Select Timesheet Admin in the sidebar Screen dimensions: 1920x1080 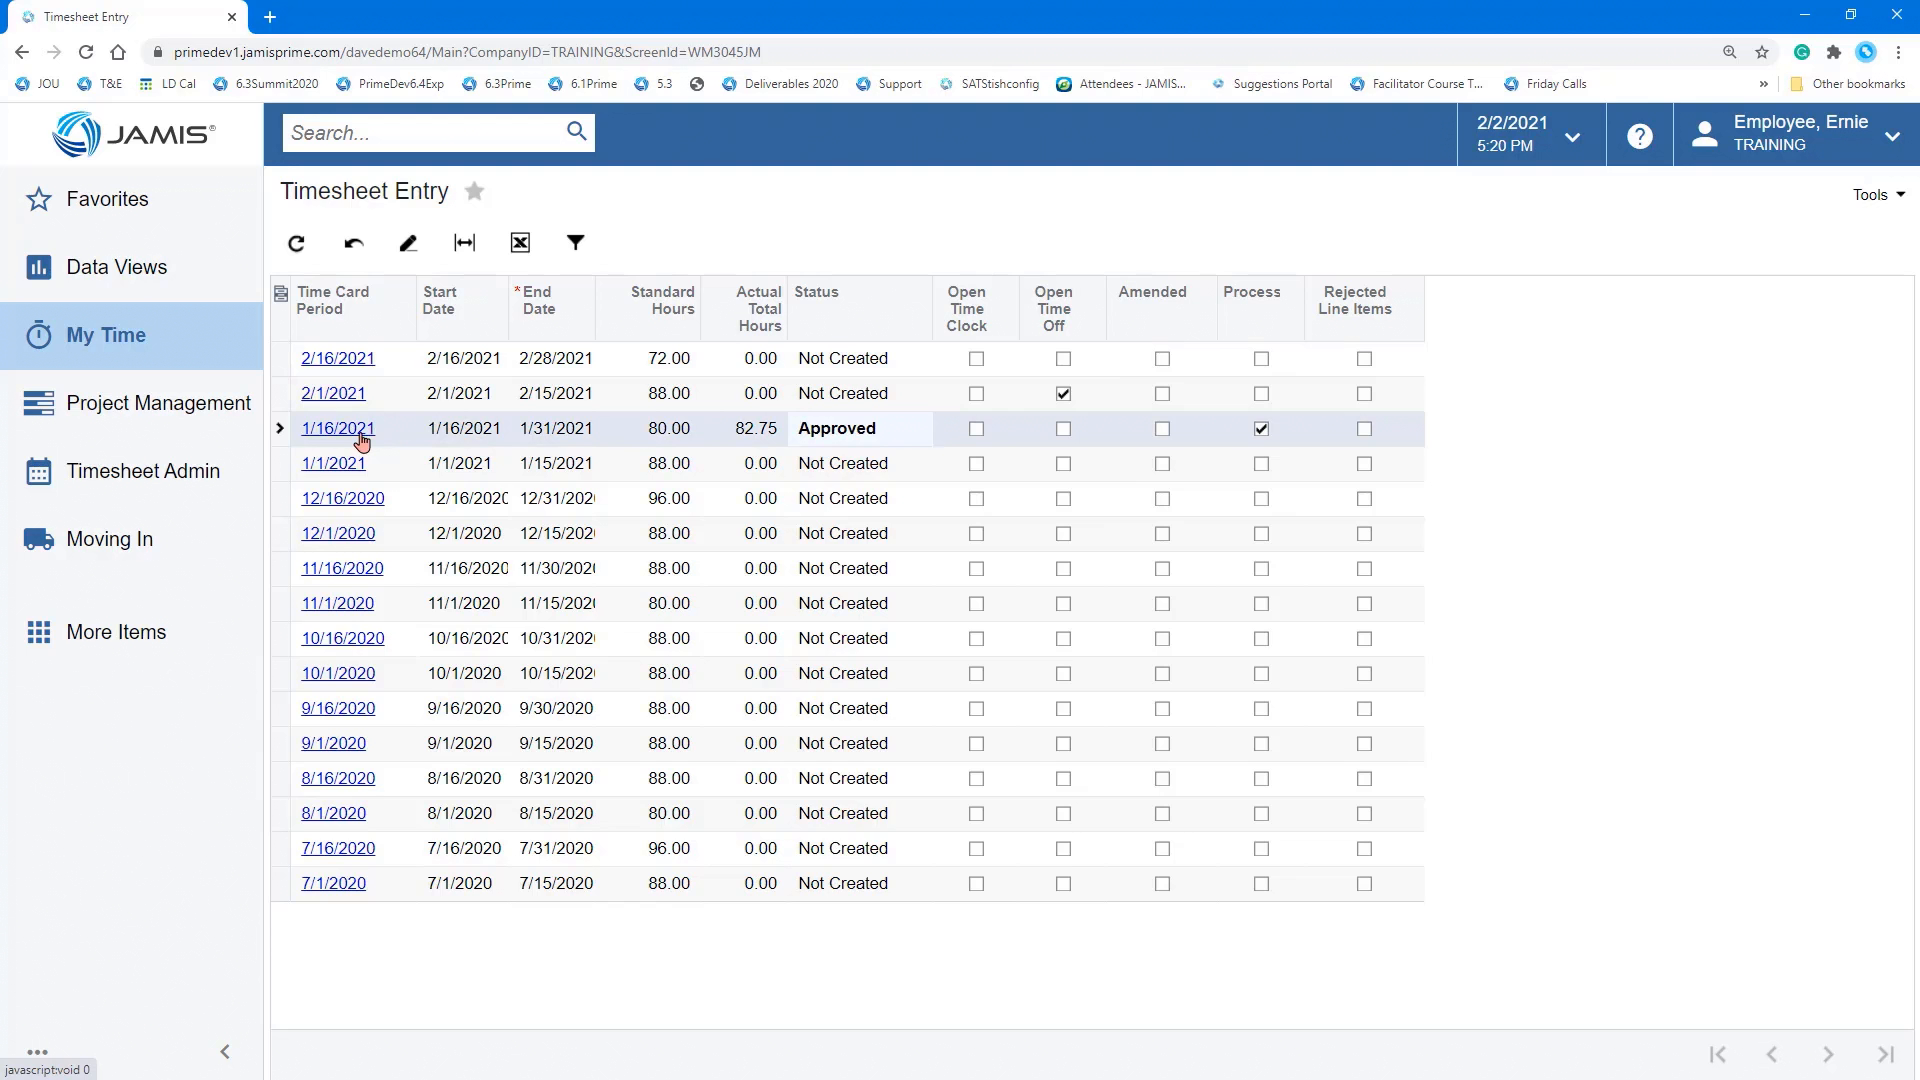[x=143, y=470]
